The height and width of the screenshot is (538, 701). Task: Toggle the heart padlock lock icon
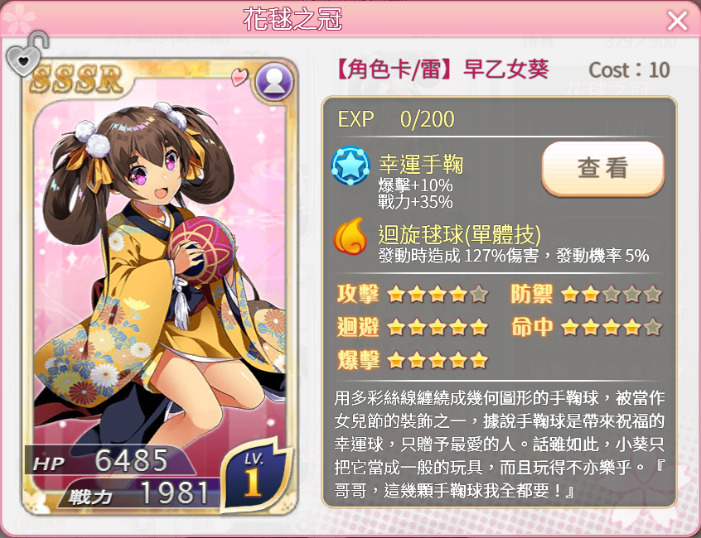coord(27,54)
